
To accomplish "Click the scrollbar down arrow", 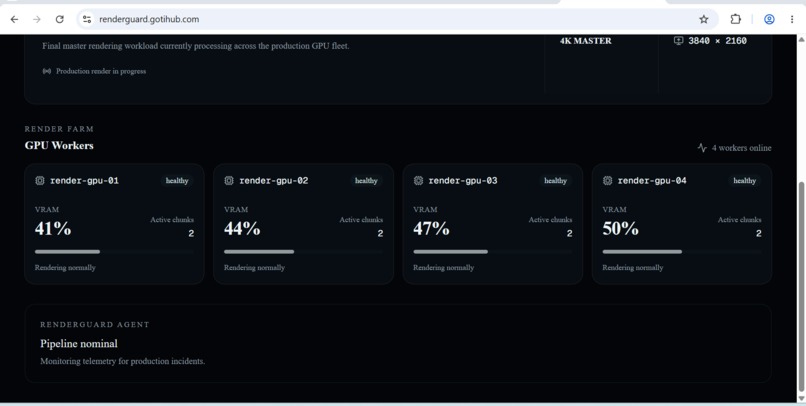I will (801, 398).
